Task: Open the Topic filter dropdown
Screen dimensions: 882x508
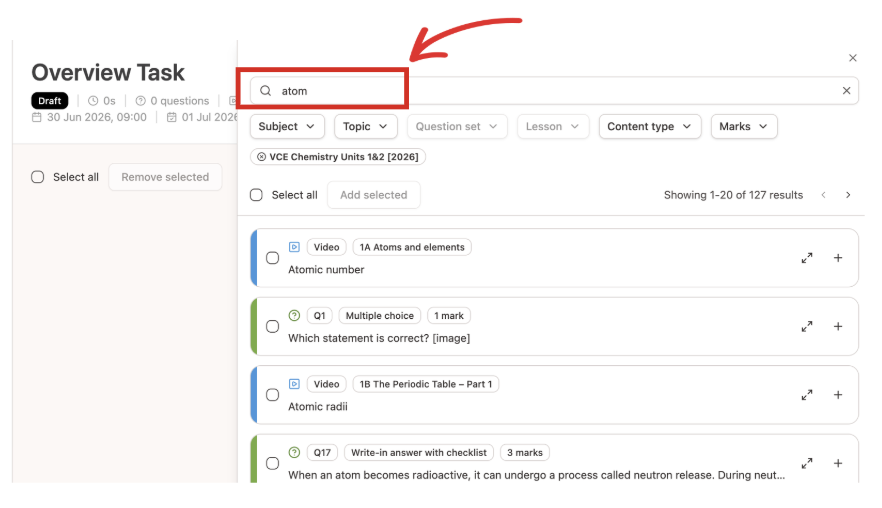Action: pos(366,127)
